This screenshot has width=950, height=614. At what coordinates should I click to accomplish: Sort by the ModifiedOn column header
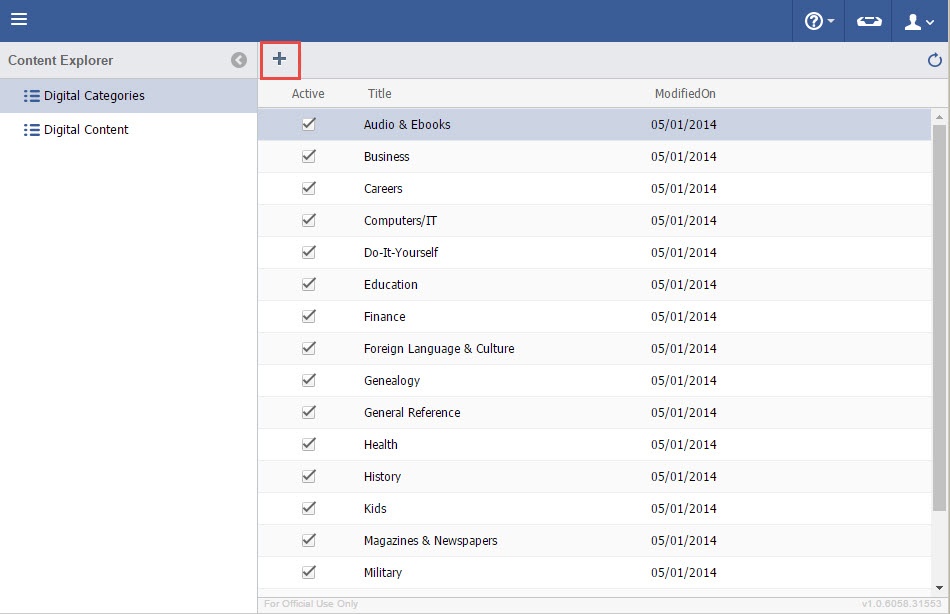685,94
